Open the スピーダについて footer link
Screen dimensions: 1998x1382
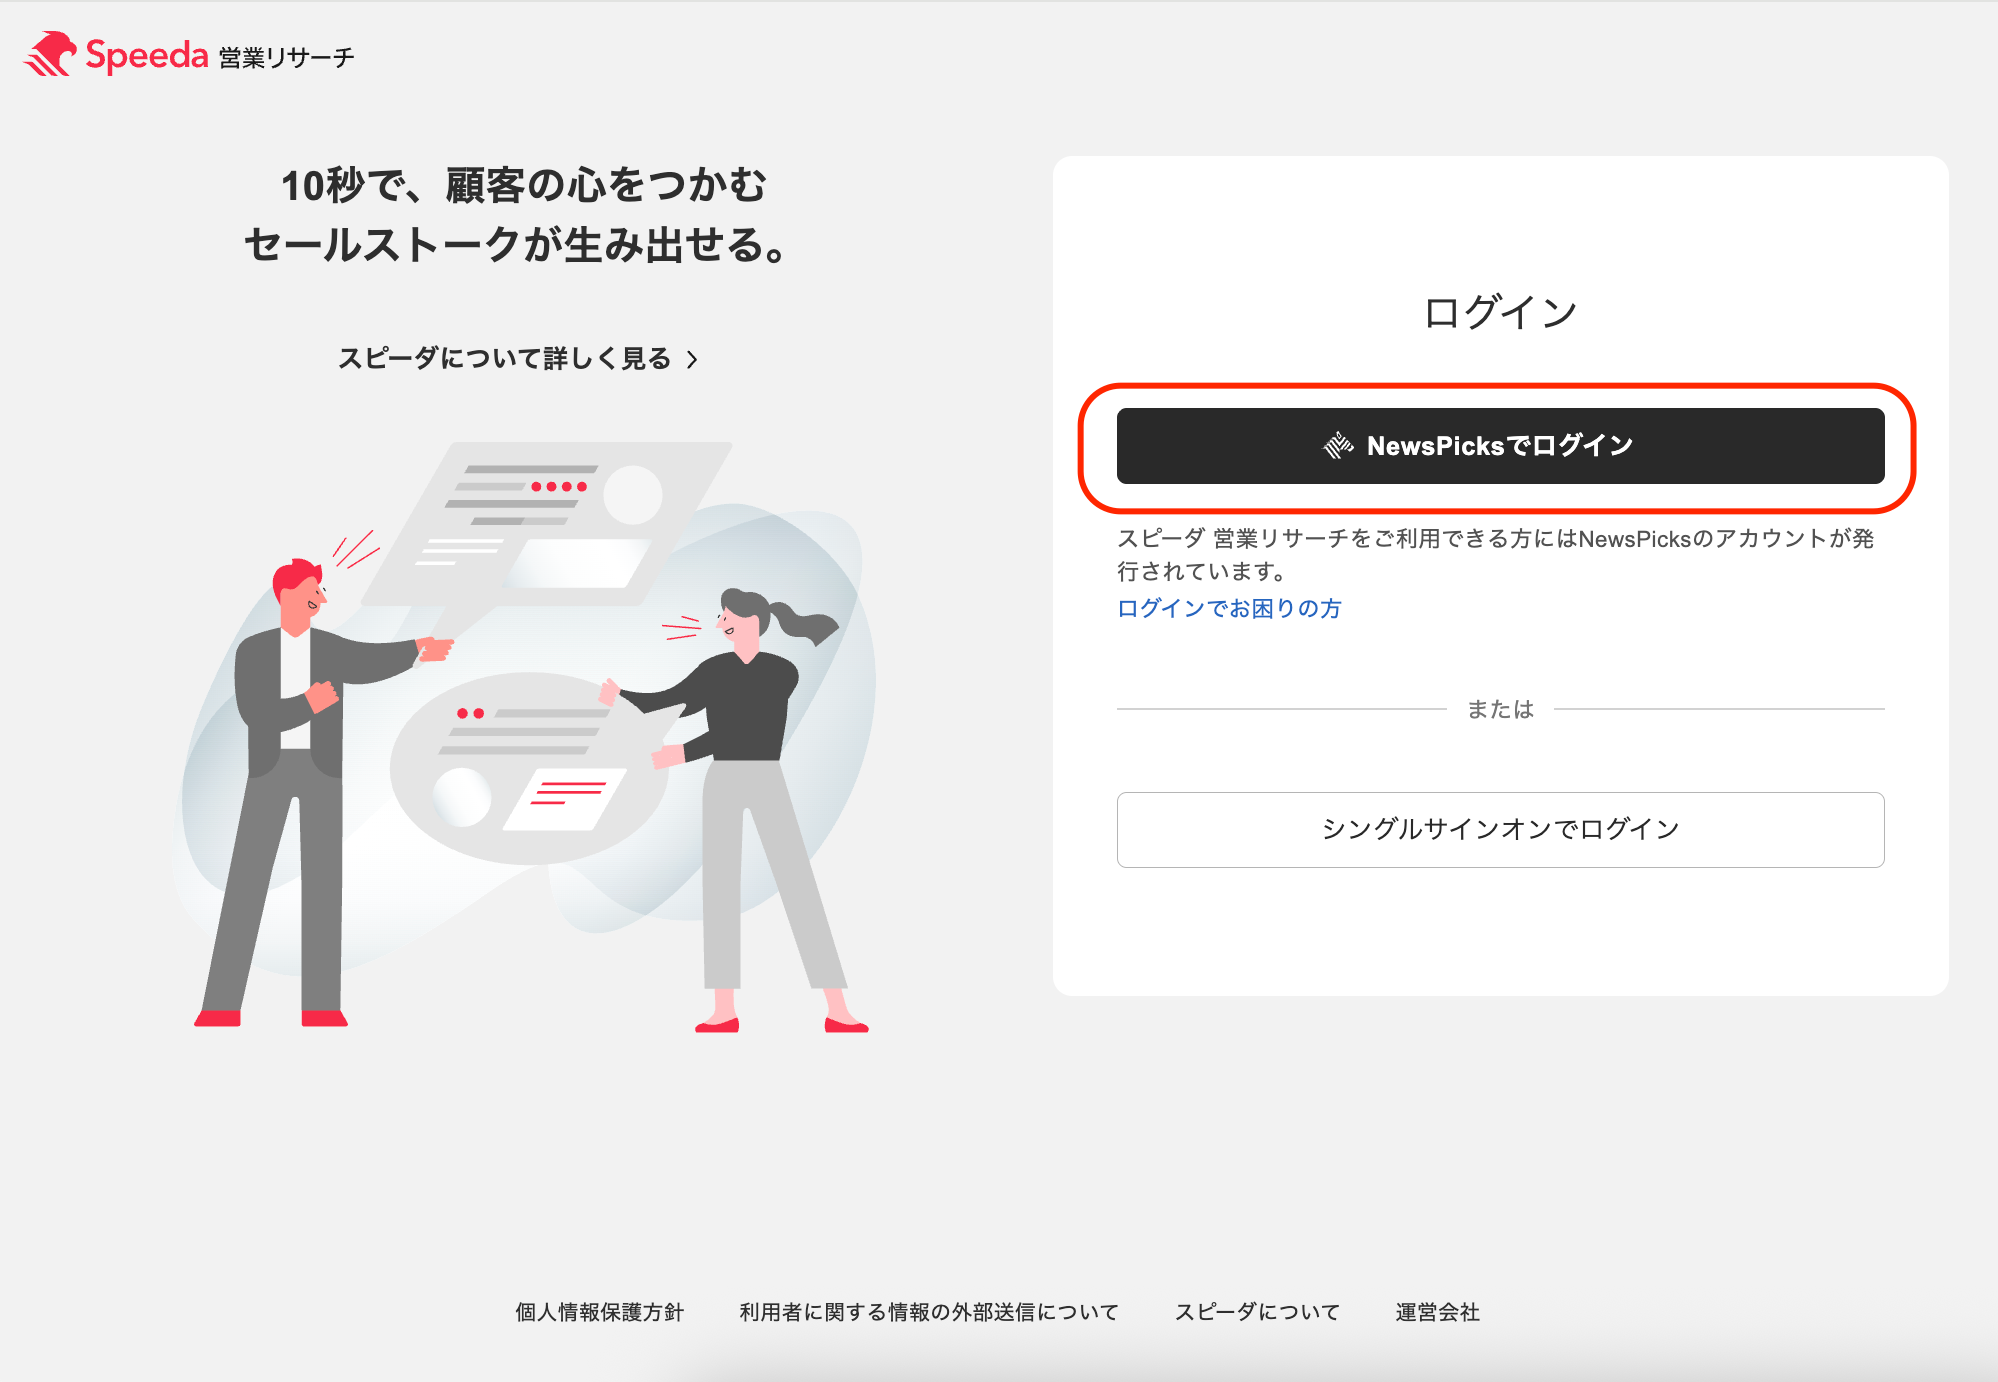(1257, 1312)
